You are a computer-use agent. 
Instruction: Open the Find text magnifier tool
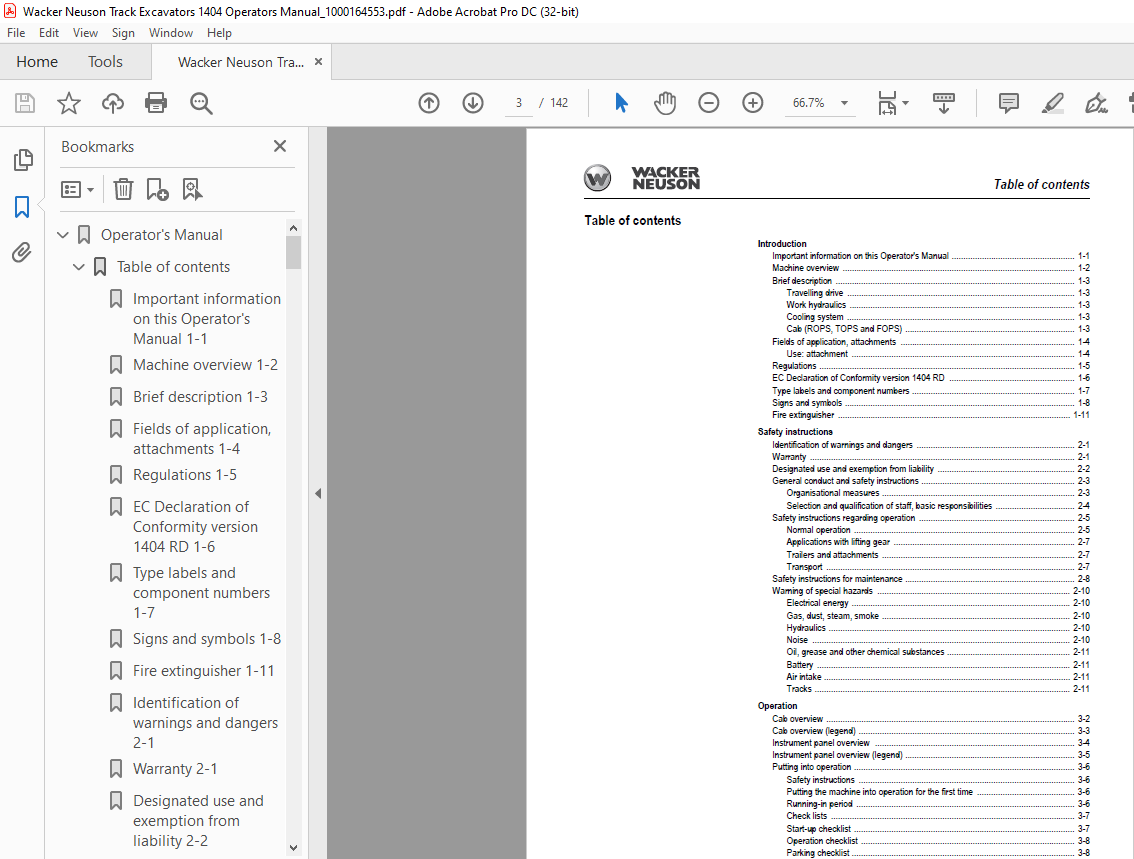pos(201,103)
